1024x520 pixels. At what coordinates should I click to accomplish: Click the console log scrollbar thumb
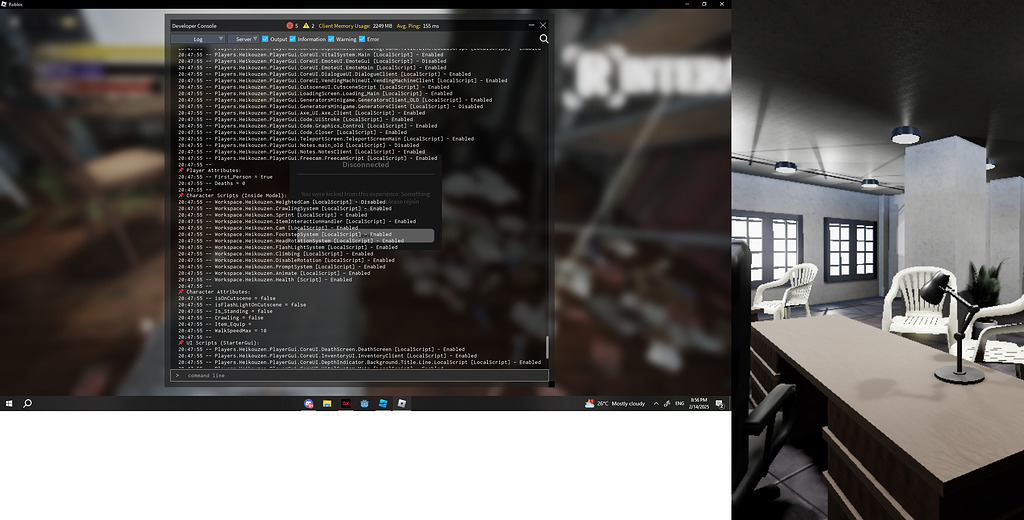point(547,347)
